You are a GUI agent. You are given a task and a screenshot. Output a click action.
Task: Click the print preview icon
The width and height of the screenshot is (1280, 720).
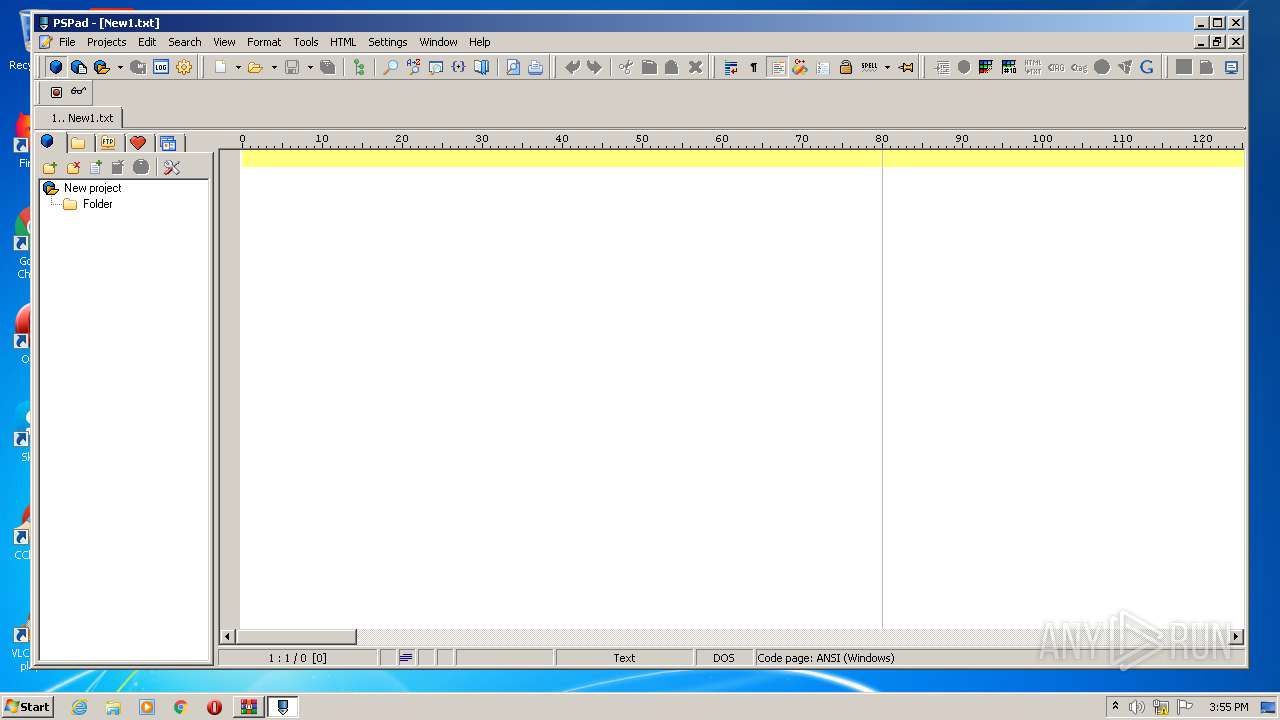pyautogui.click(x=513, y=67)
